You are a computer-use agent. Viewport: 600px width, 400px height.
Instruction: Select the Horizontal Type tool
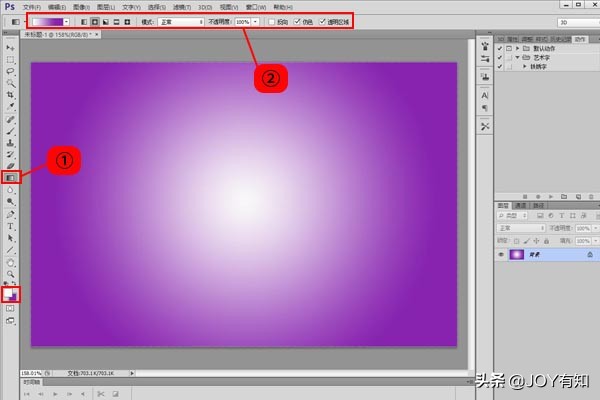coord(10,226)
